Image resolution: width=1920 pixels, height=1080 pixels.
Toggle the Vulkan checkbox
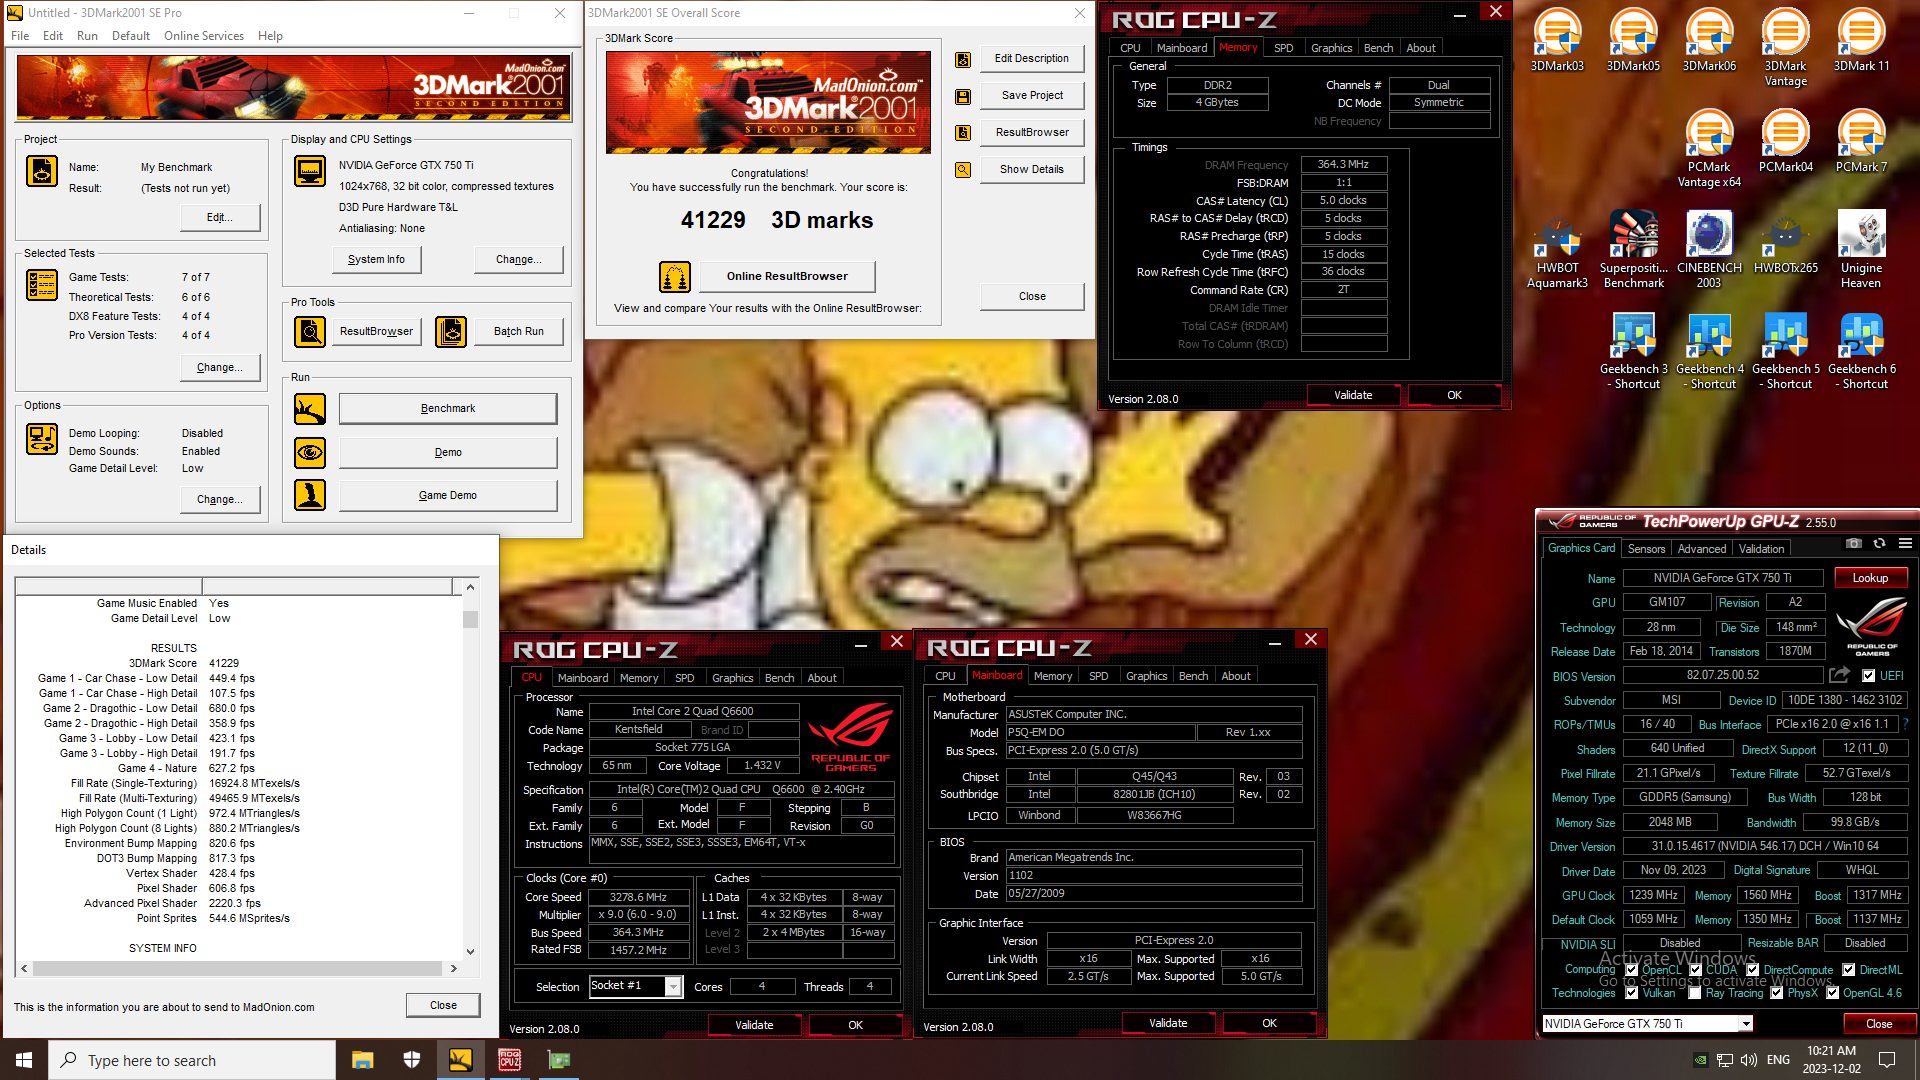1631,993
